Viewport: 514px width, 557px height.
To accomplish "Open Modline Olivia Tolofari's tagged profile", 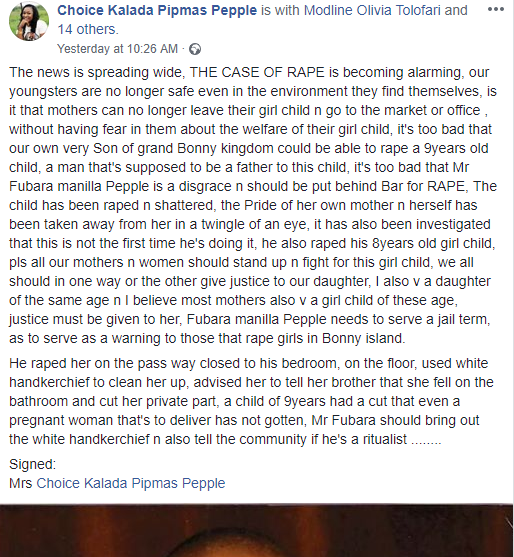I will [373, 10].
